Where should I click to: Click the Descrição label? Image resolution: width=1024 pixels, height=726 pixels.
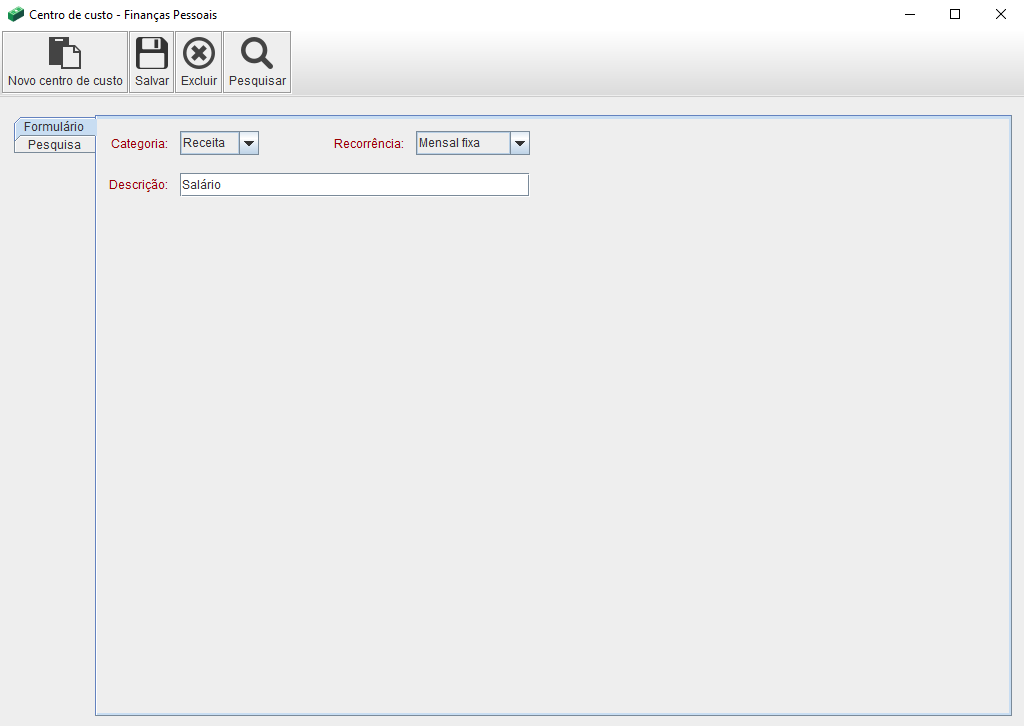138,185
